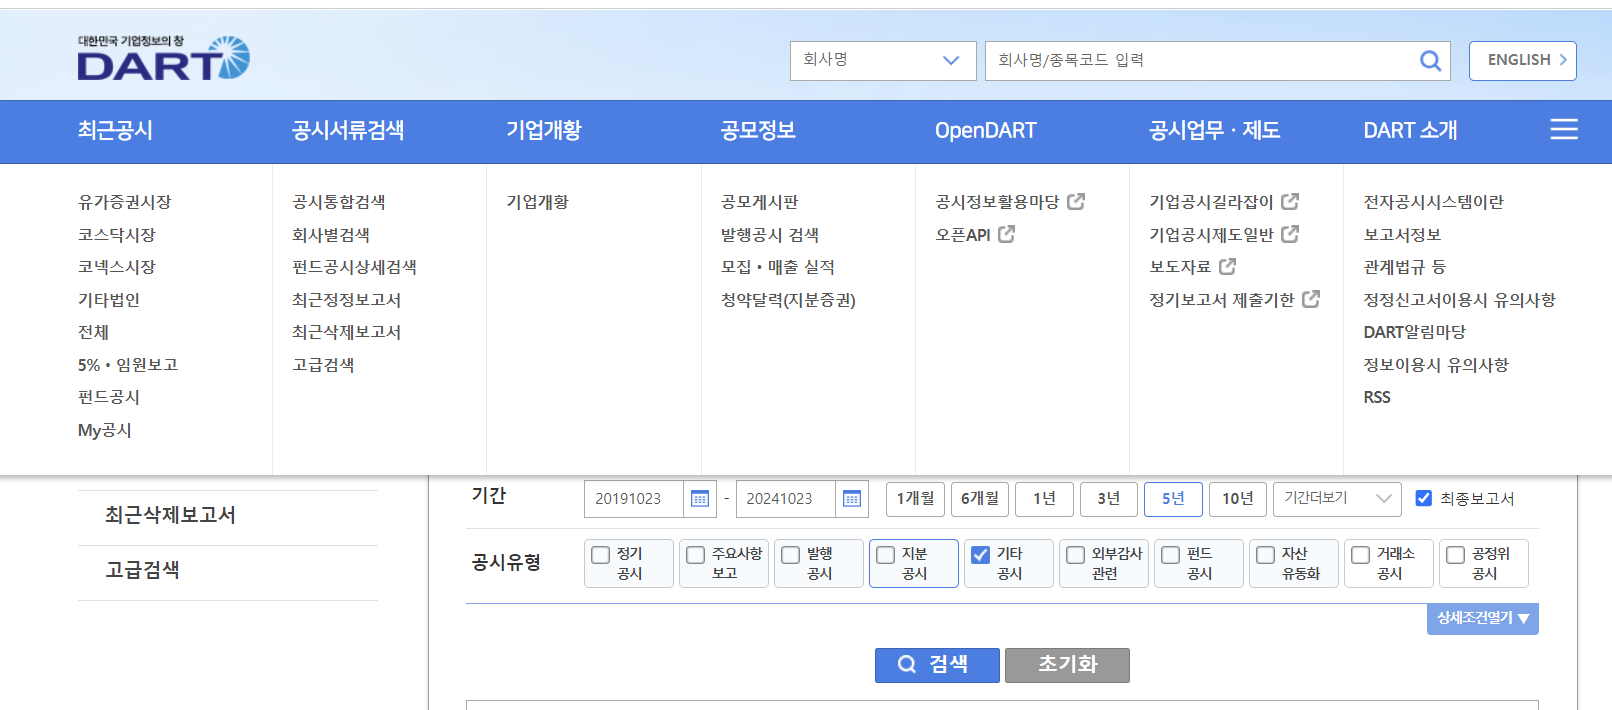Click the end date field 20241023

tap(786, 499)
